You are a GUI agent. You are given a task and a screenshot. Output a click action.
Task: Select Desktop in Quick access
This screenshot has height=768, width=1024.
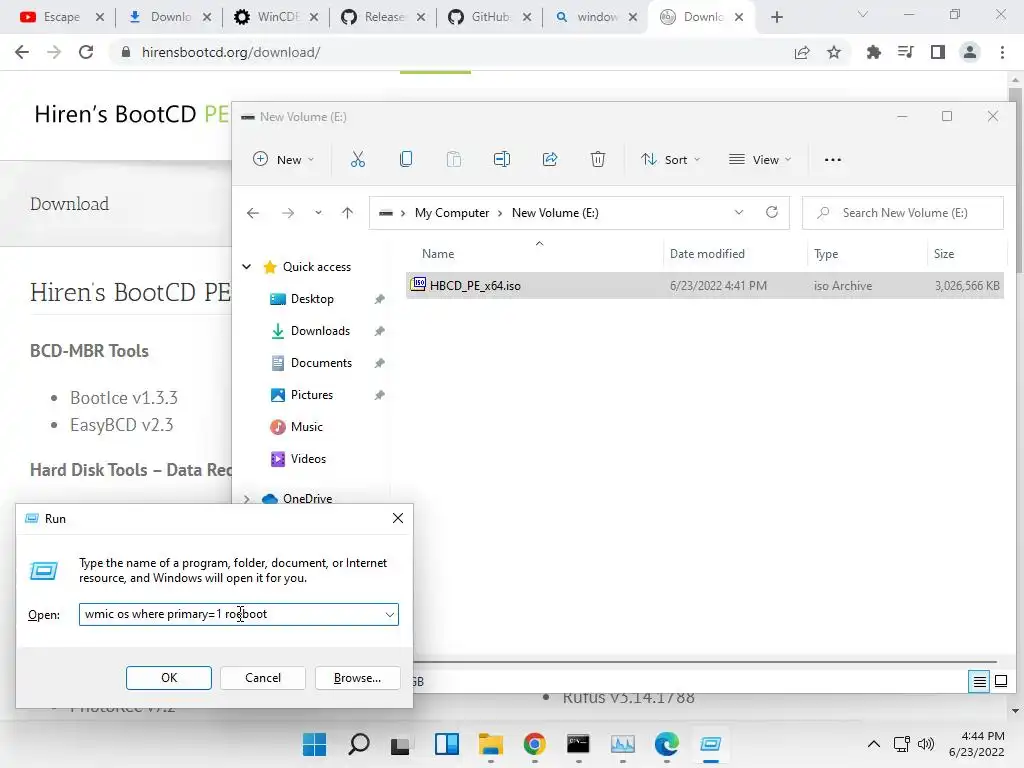tap(312, 299)
